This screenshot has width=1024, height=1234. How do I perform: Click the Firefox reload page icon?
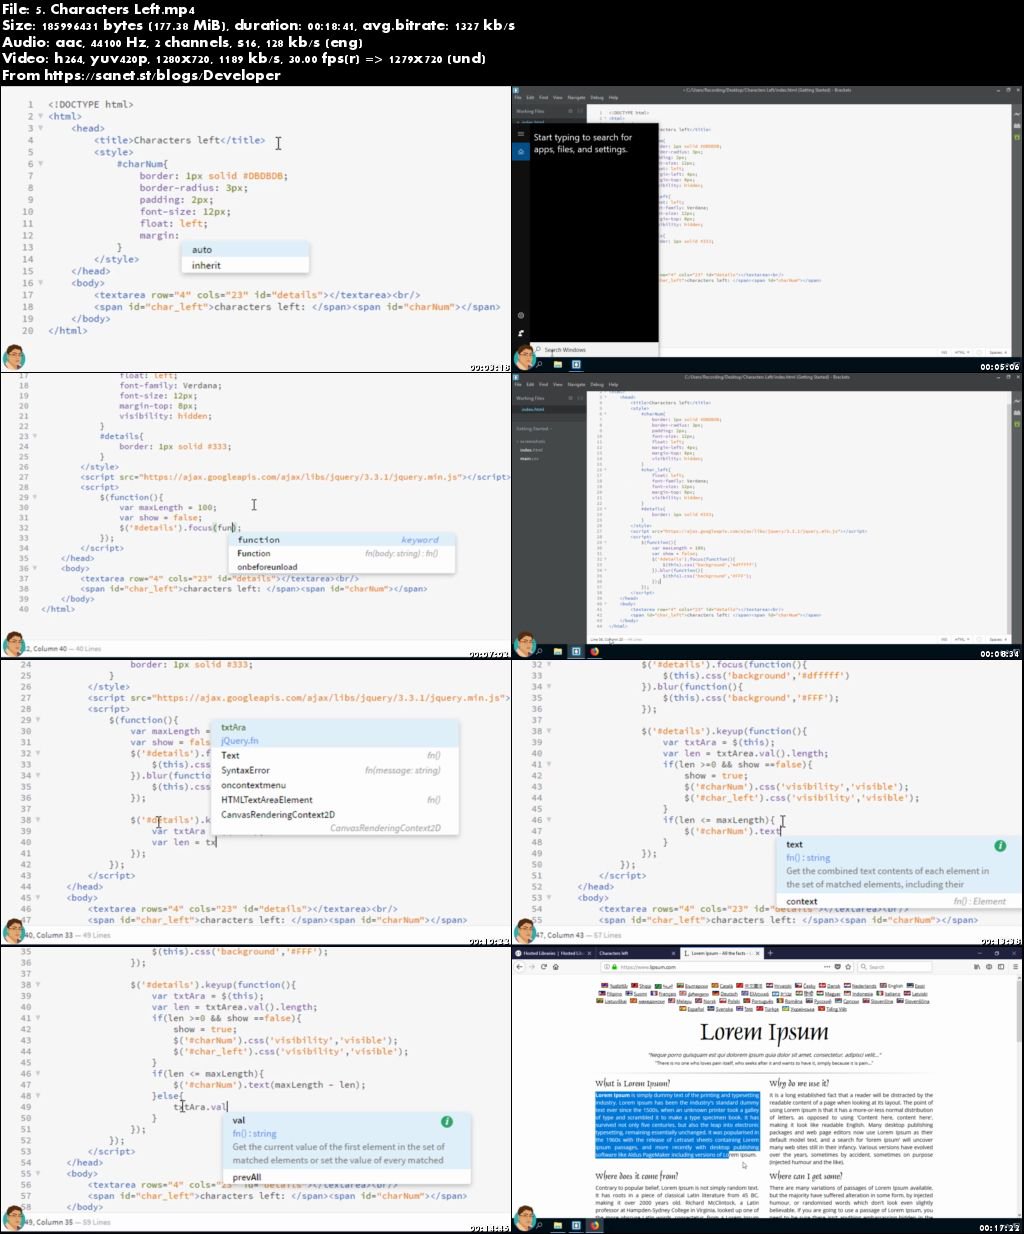pos(543,967)
